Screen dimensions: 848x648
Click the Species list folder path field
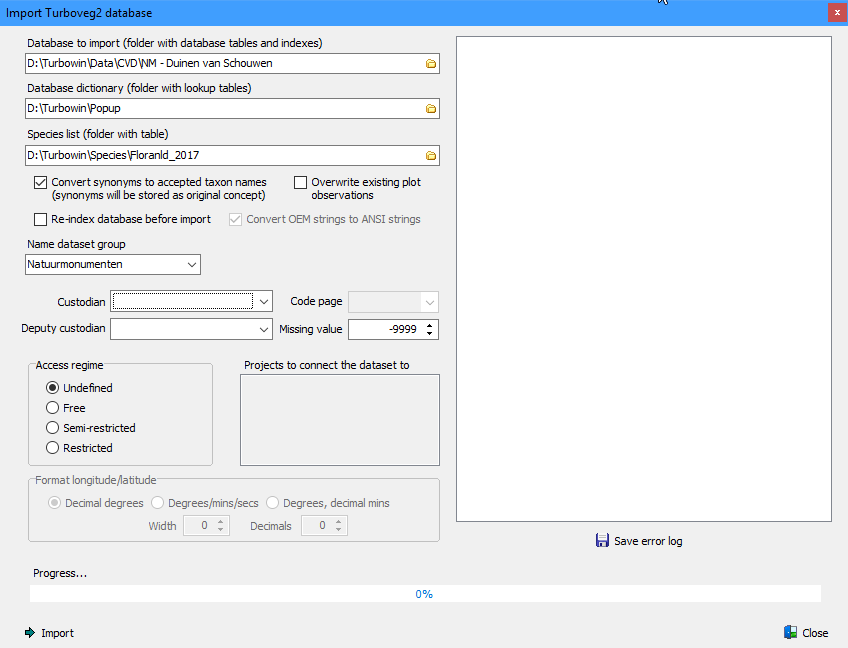coord(222,155)
